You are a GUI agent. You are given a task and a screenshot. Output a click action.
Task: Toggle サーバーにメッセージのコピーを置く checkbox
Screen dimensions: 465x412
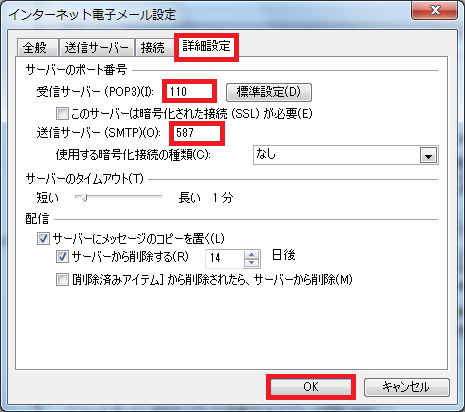pyautogui.click(x=43, y=239)
